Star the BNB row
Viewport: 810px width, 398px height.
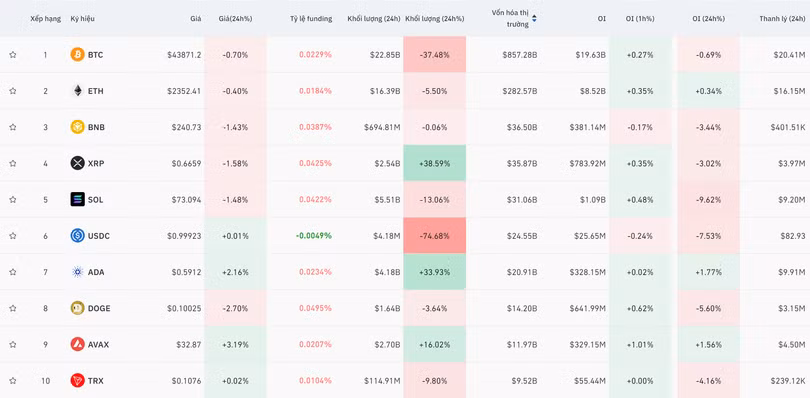pyautogui.click(x=13, y=127)
